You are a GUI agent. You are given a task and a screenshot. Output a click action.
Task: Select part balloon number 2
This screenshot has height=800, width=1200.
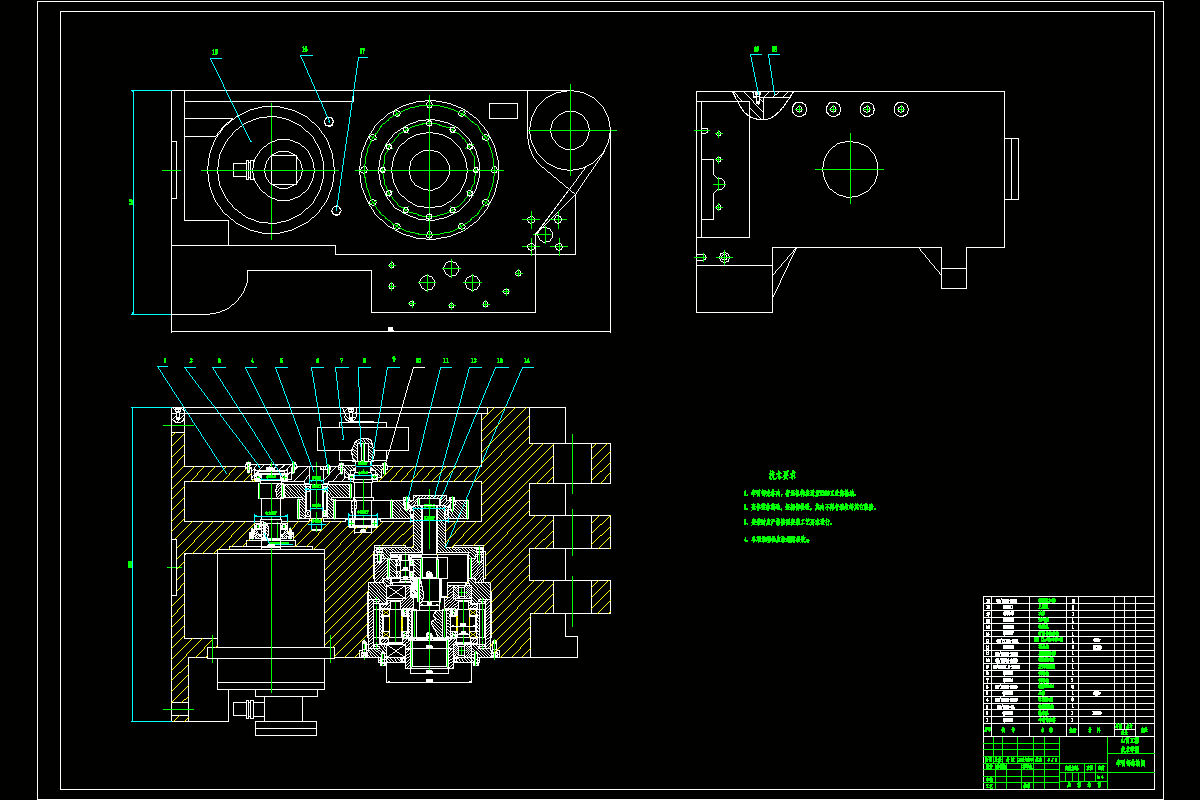[191, 360]
